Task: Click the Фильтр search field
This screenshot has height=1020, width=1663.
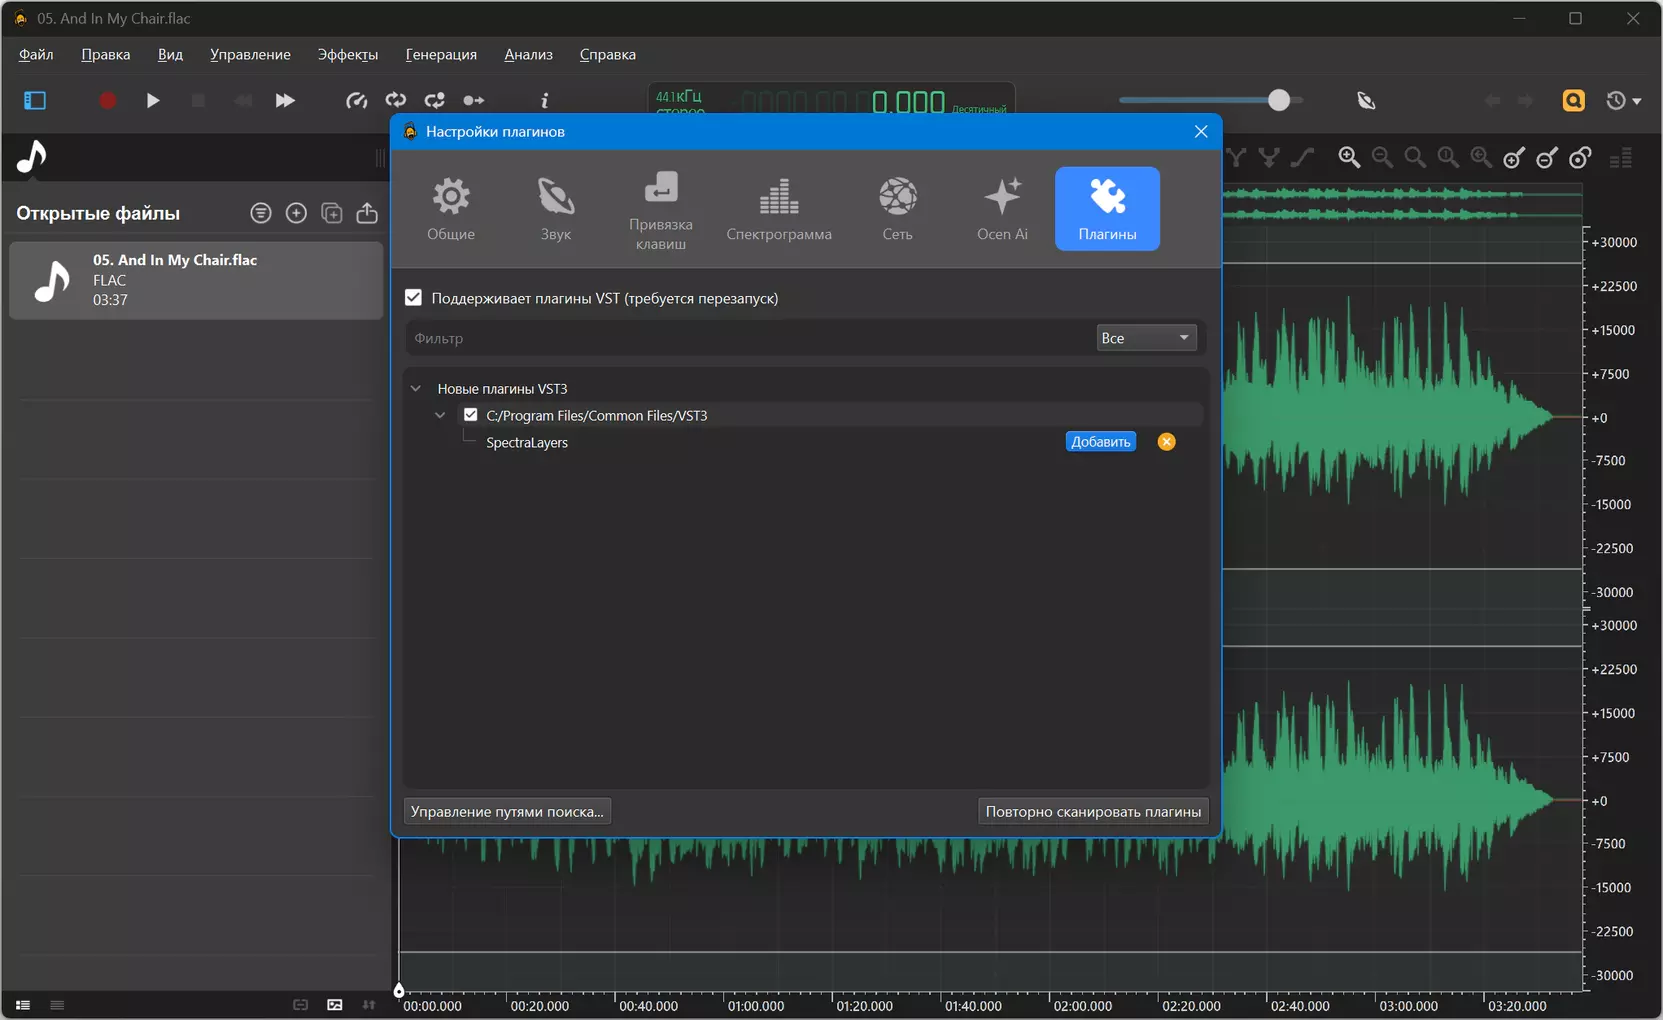Action: click(x=748, y=338)
